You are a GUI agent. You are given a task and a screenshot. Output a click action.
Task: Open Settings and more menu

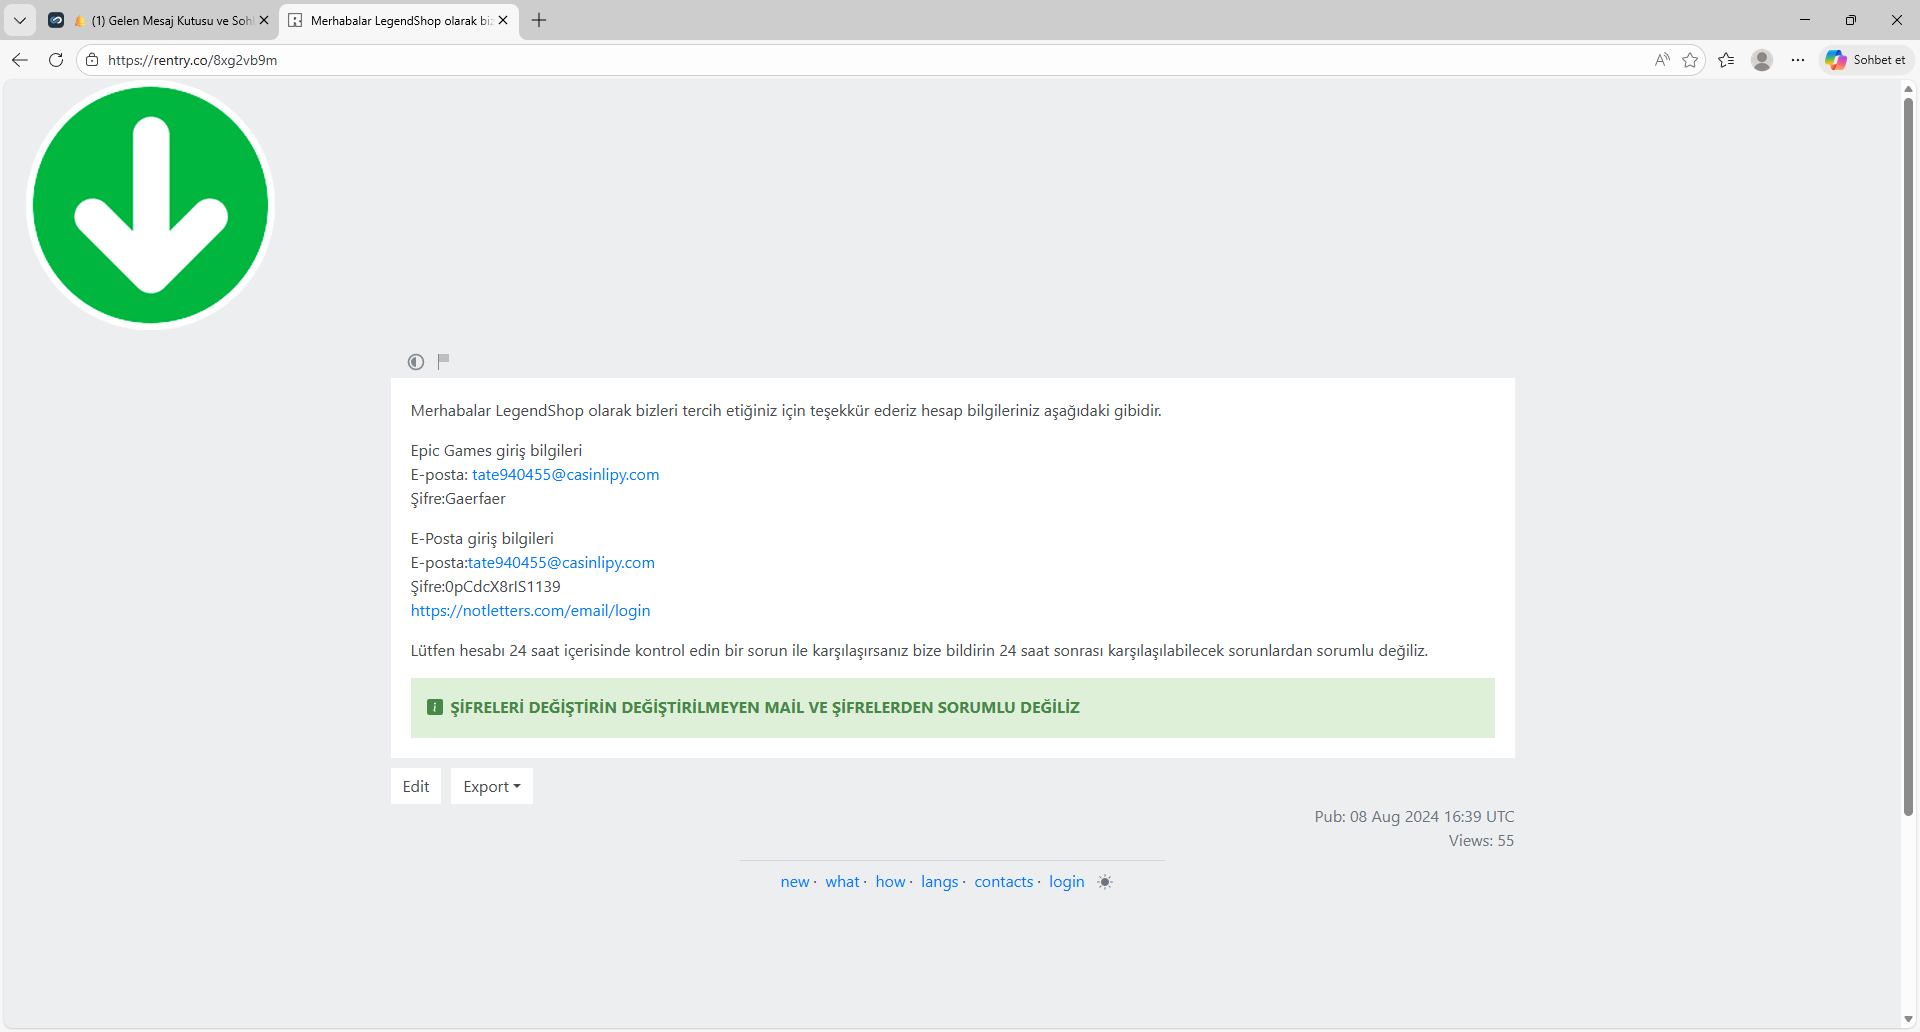point(1798,60)
